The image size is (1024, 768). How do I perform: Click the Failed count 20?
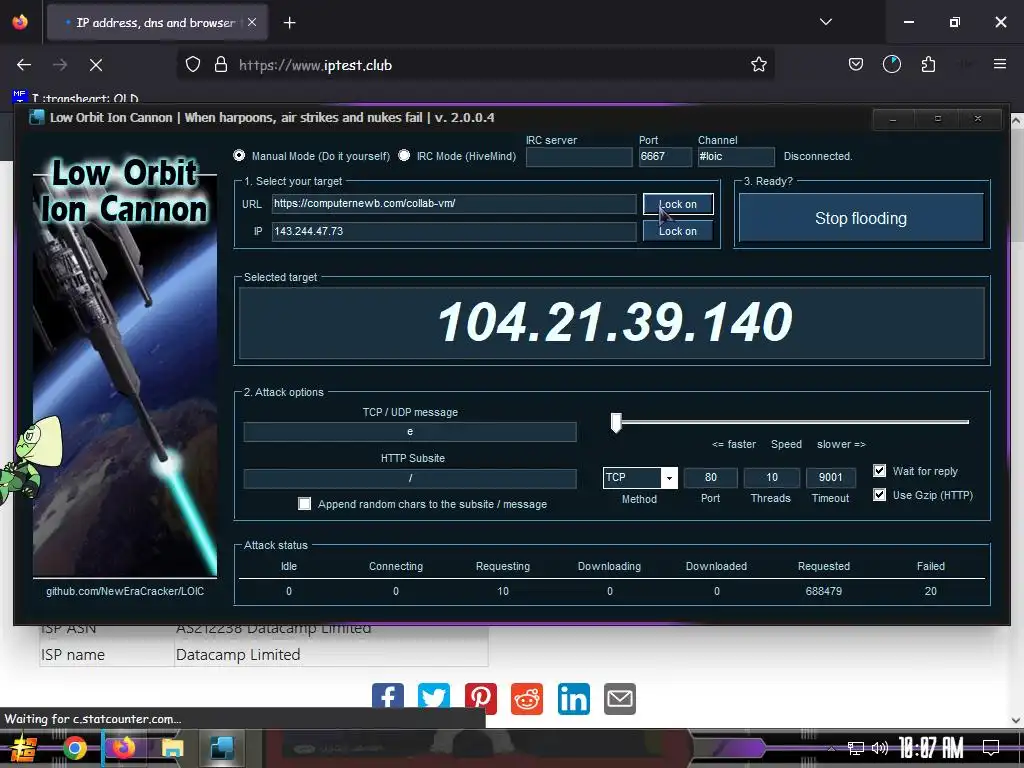(x=931, y=591)
